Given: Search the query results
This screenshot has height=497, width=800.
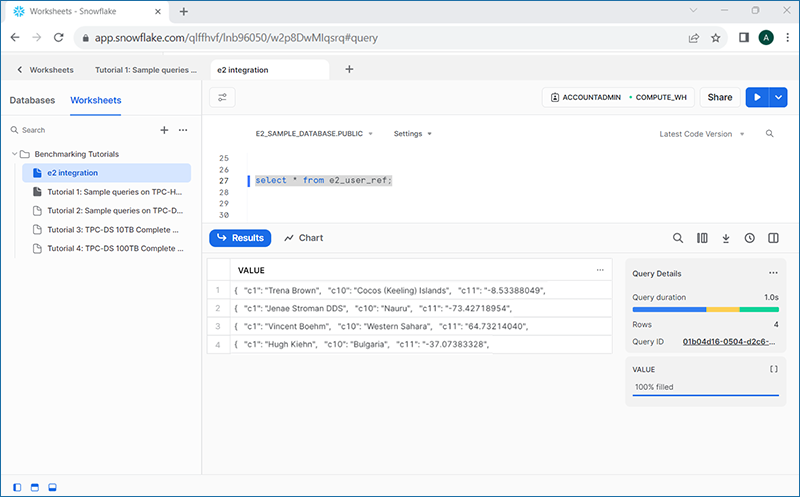Looking at the screenshot, I should pyautogui.click(x=678, y=238).
